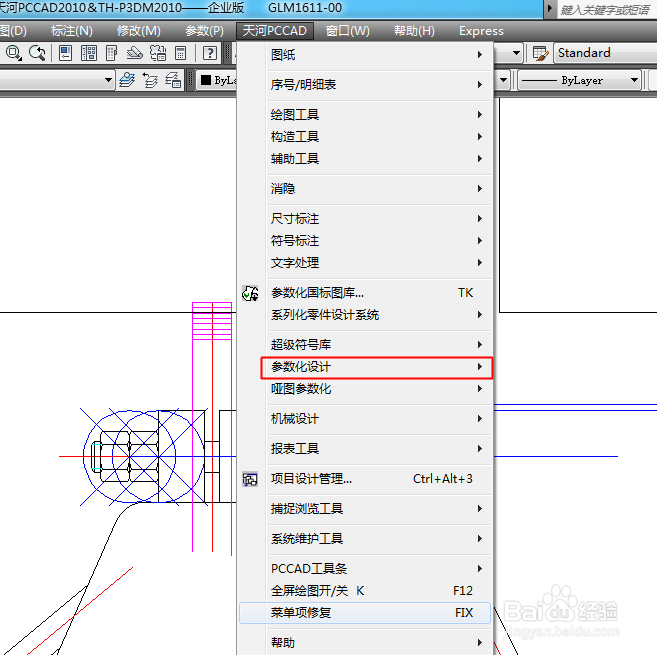Click the arrow beside the search box
The width and height of the screenshot is (657, 655).
click(550, 8)
